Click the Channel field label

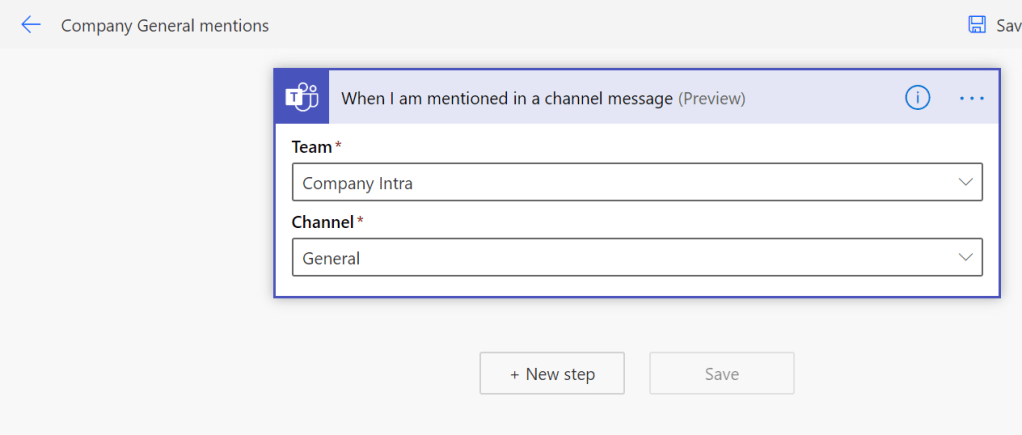coord(322,222)
